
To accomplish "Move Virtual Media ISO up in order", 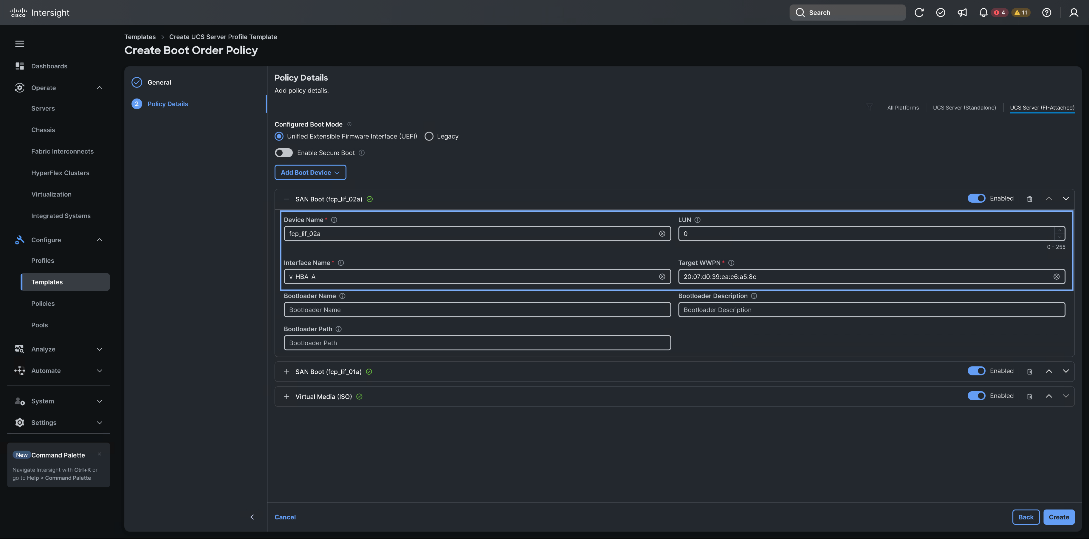I will (1049, 396).
